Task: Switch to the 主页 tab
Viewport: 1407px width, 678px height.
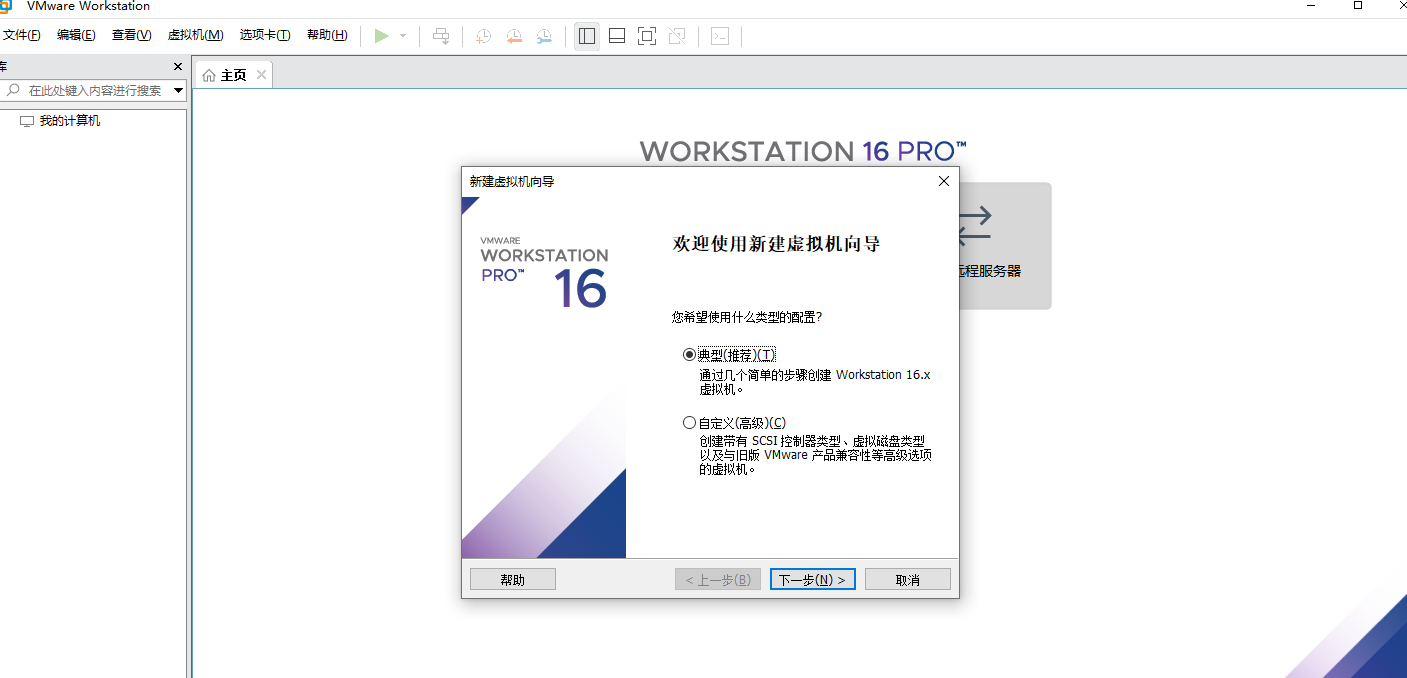Action: [233, 75]
